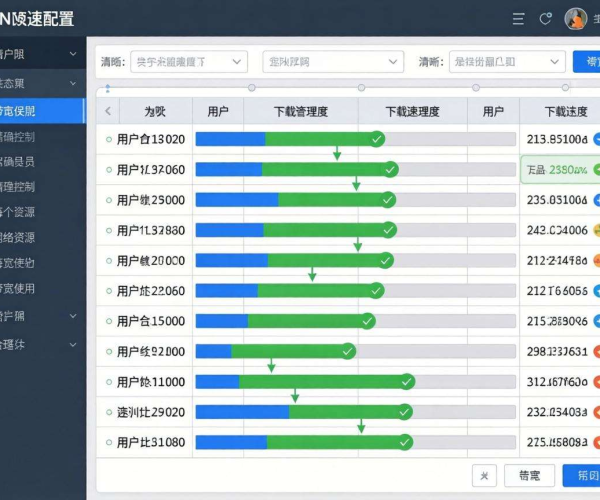Select the radio circle for row 32060
The image size is (600, 500).
(x=109, y=169)
